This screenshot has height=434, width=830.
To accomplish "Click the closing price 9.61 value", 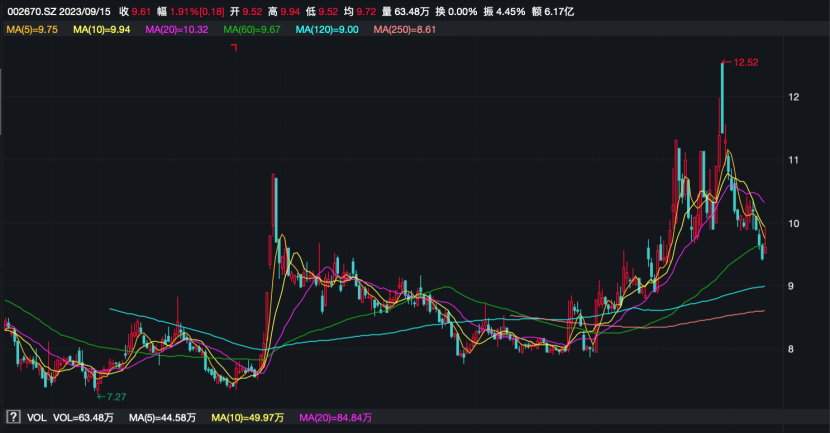I will pyautogui.click(x=141, y=11).
